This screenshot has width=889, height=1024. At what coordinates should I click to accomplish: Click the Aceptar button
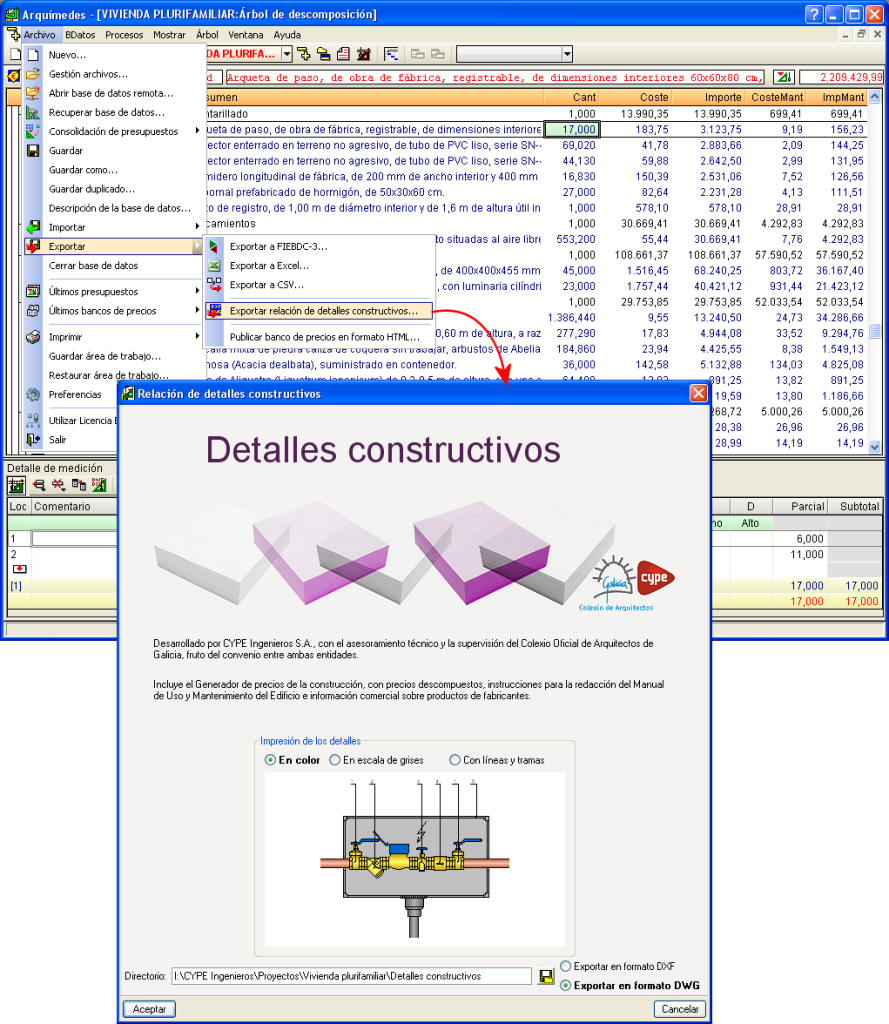point(149,1009)
